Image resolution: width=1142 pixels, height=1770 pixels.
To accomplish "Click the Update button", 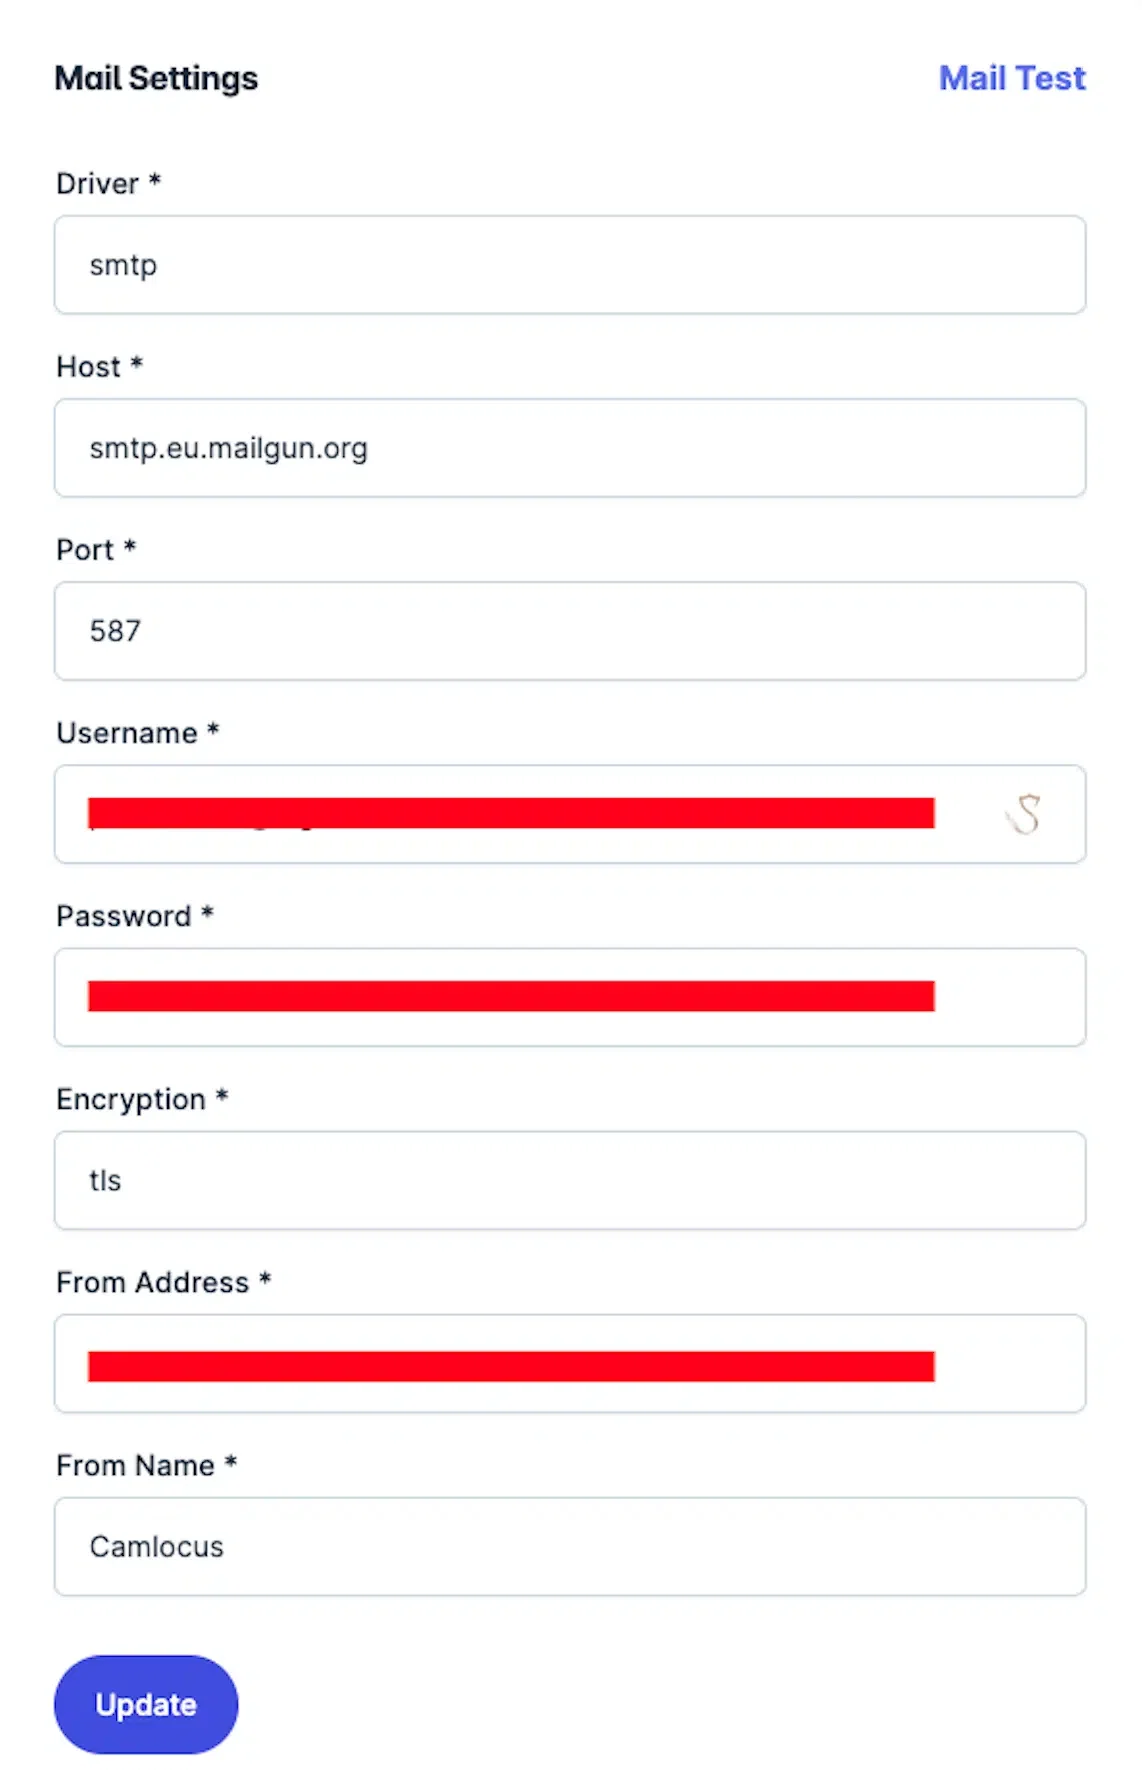I will point(146,1704).
